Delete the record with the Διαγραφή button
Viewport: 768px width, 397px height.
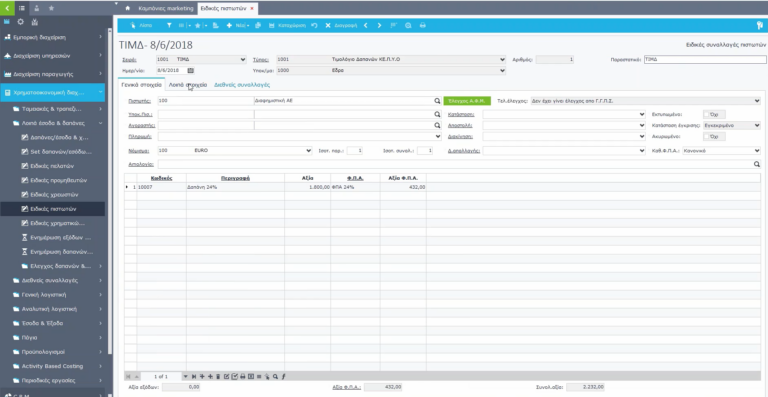tap(341, 25)
